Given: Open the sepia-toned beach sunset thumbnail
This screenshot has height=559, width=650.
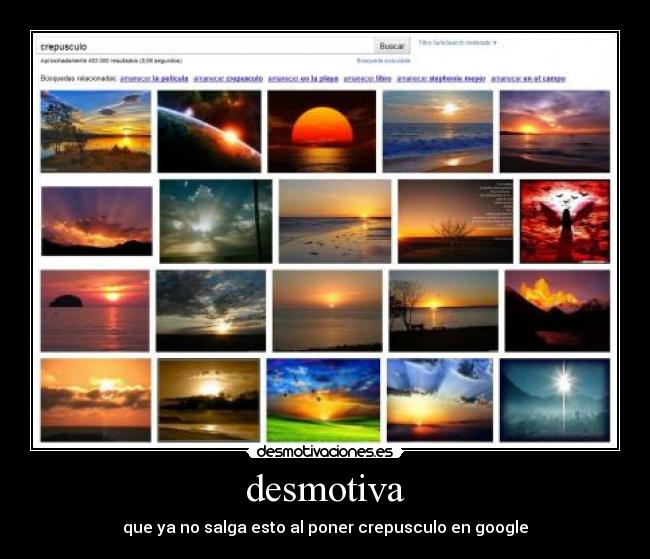Looking at the screenshot, I should [209, 400].
